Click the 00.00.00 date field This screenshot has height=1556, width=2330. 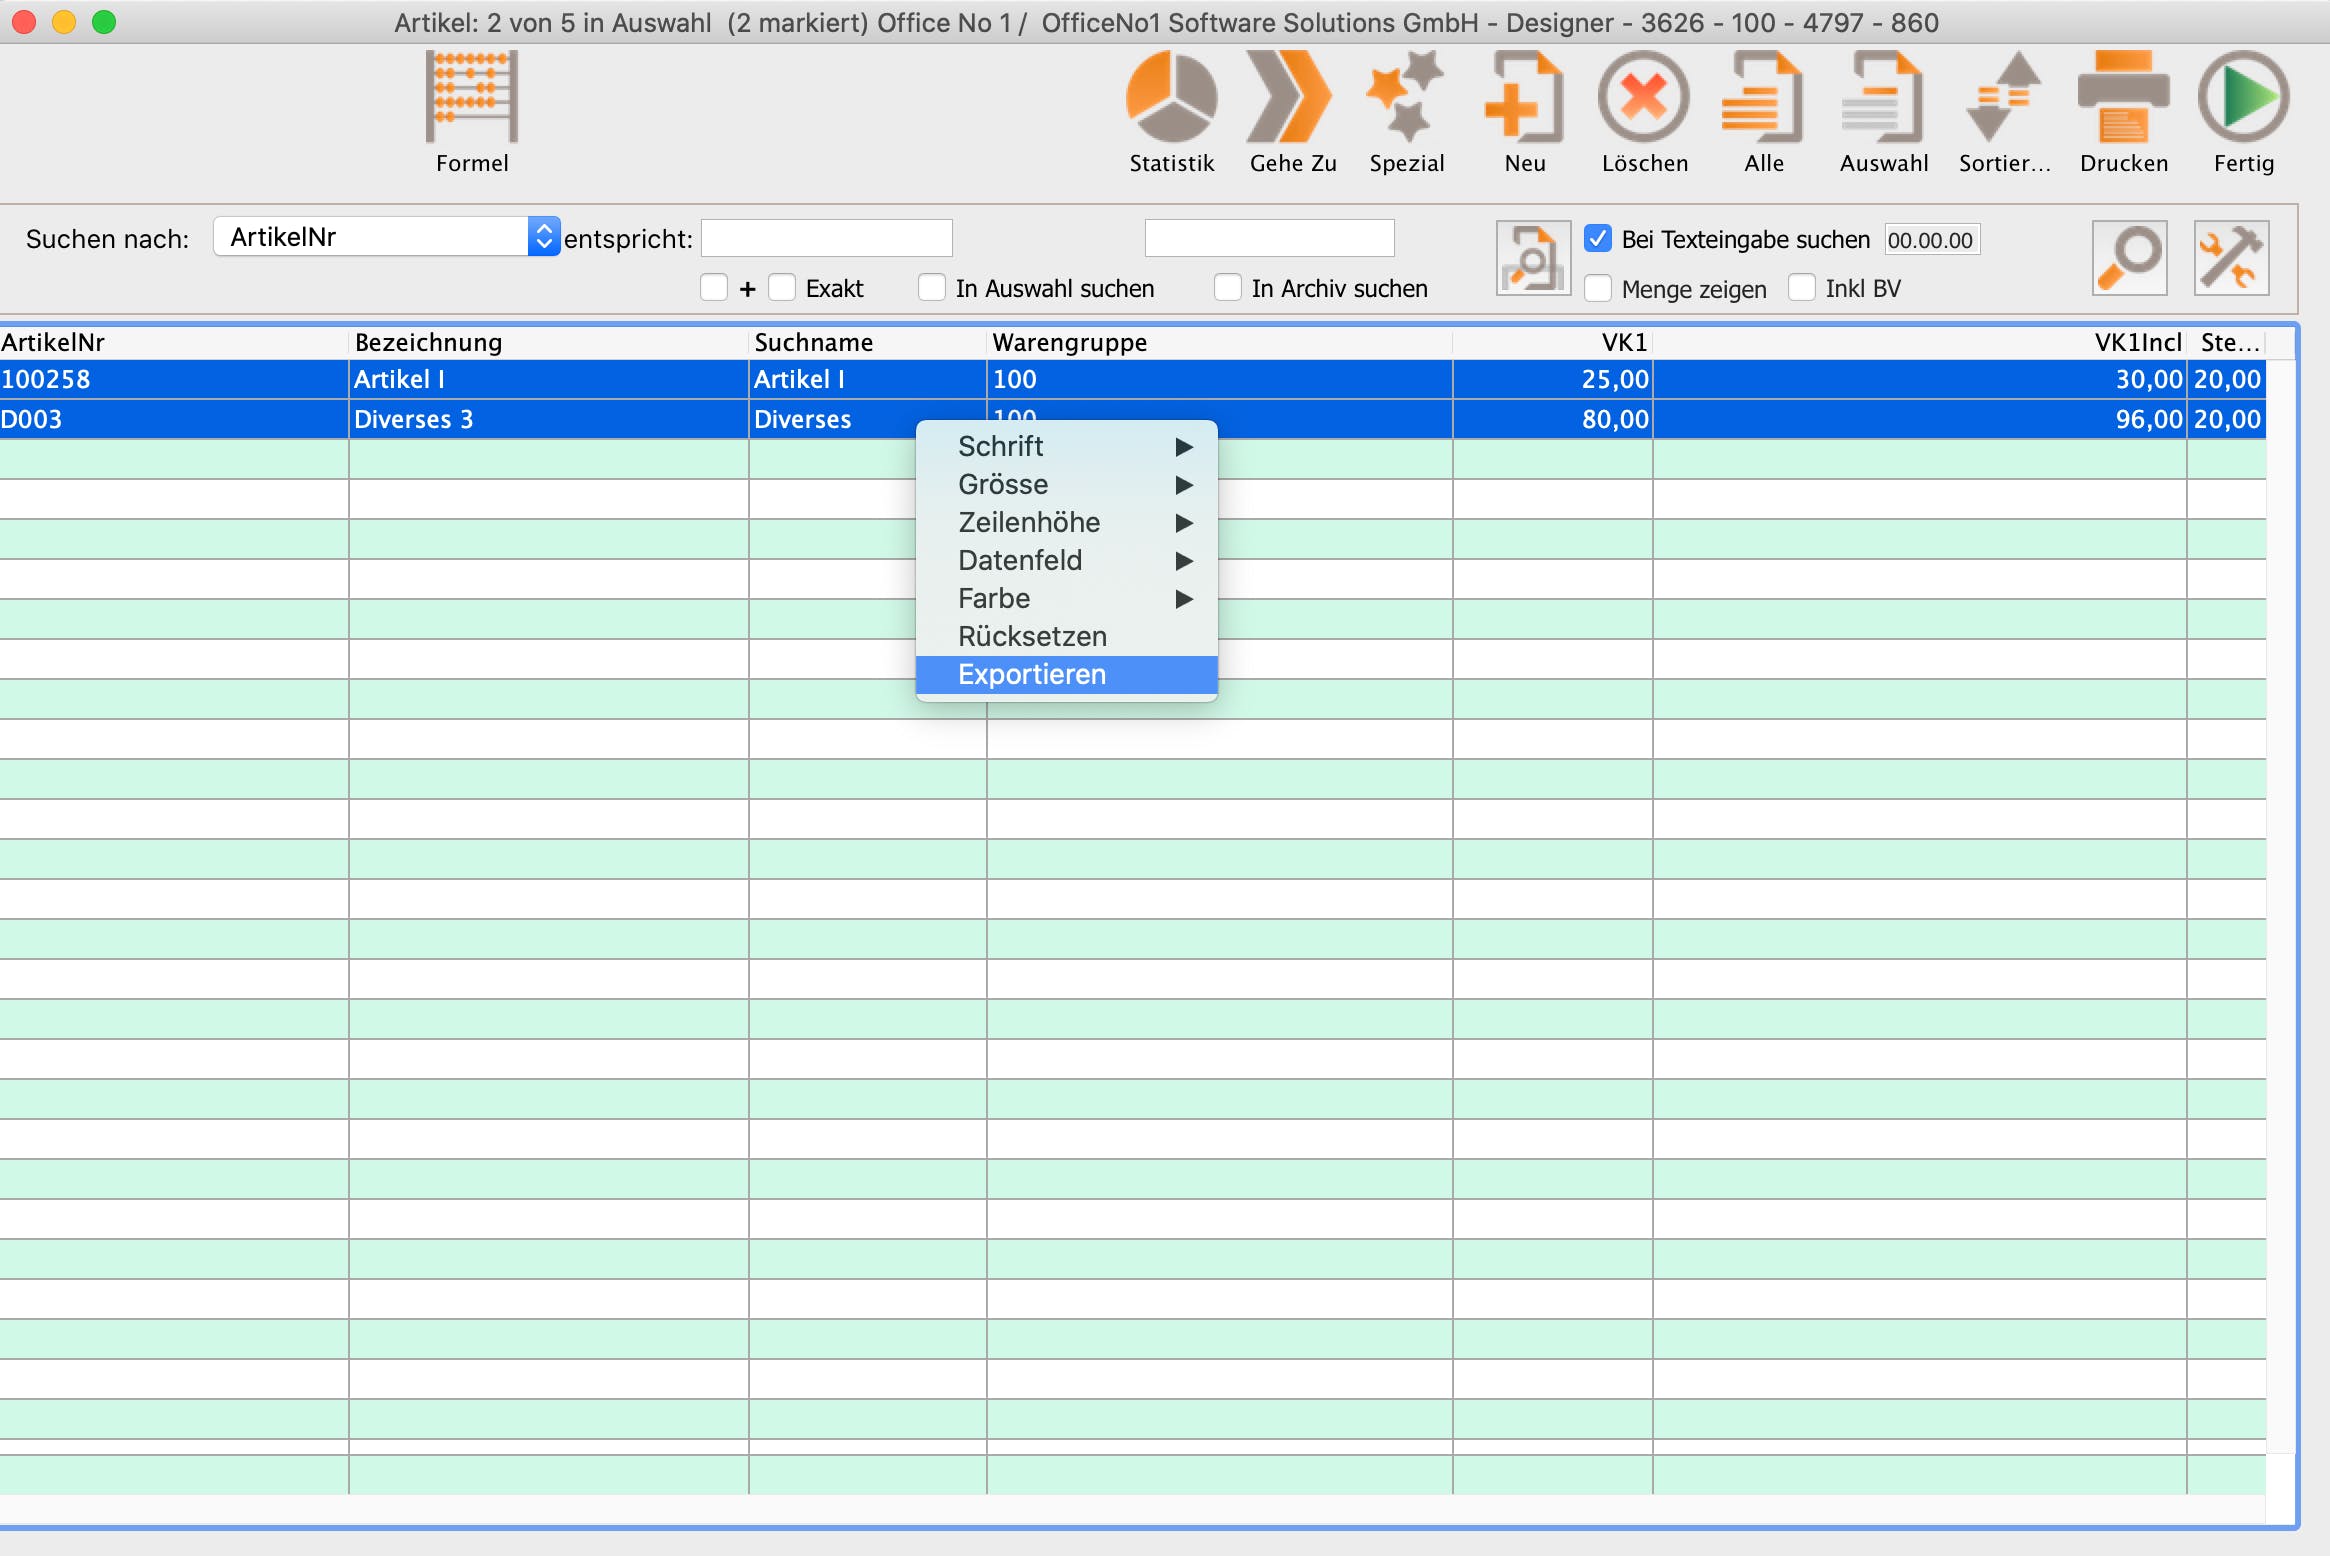point(1932,240)
